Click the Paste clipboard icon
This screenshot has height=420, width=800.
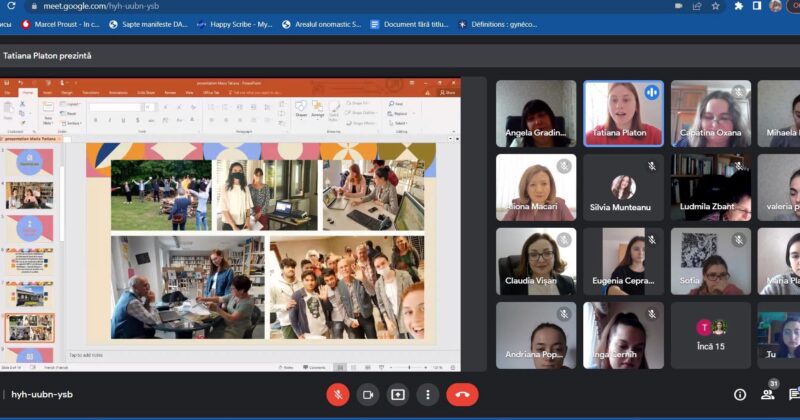(8, 109)
